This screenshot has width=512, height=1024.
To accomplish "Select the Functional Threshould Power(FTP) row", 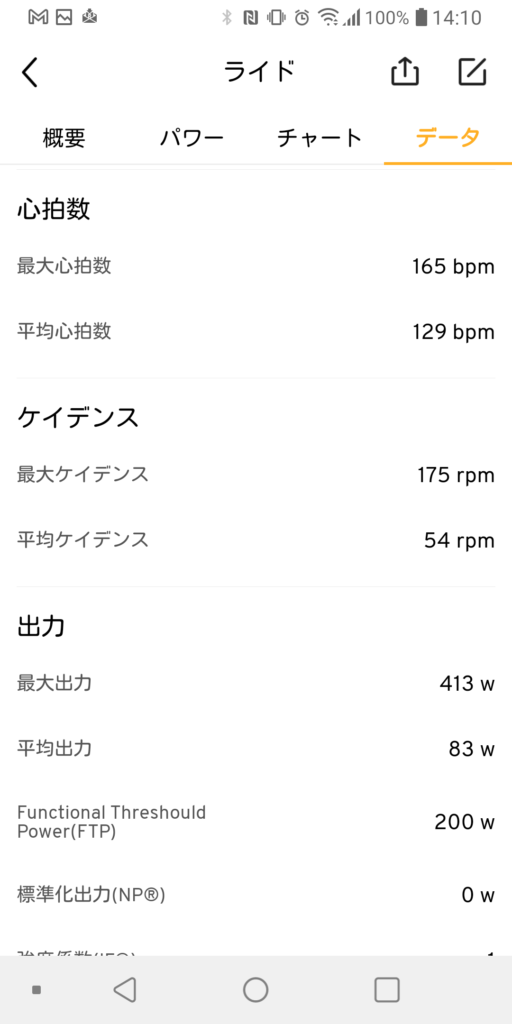I will click(256, 822).
